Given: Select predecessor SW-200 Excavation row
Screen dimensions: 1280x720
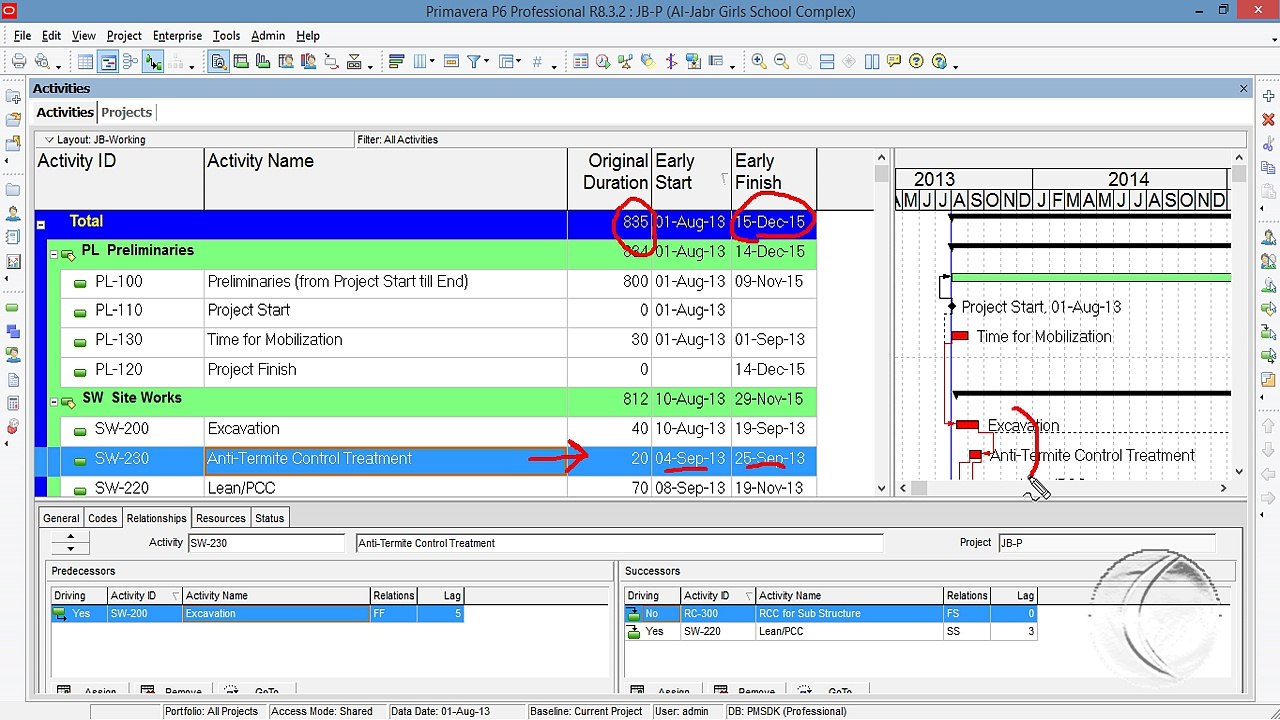Looking at the screenshot, I should [257, 613].
